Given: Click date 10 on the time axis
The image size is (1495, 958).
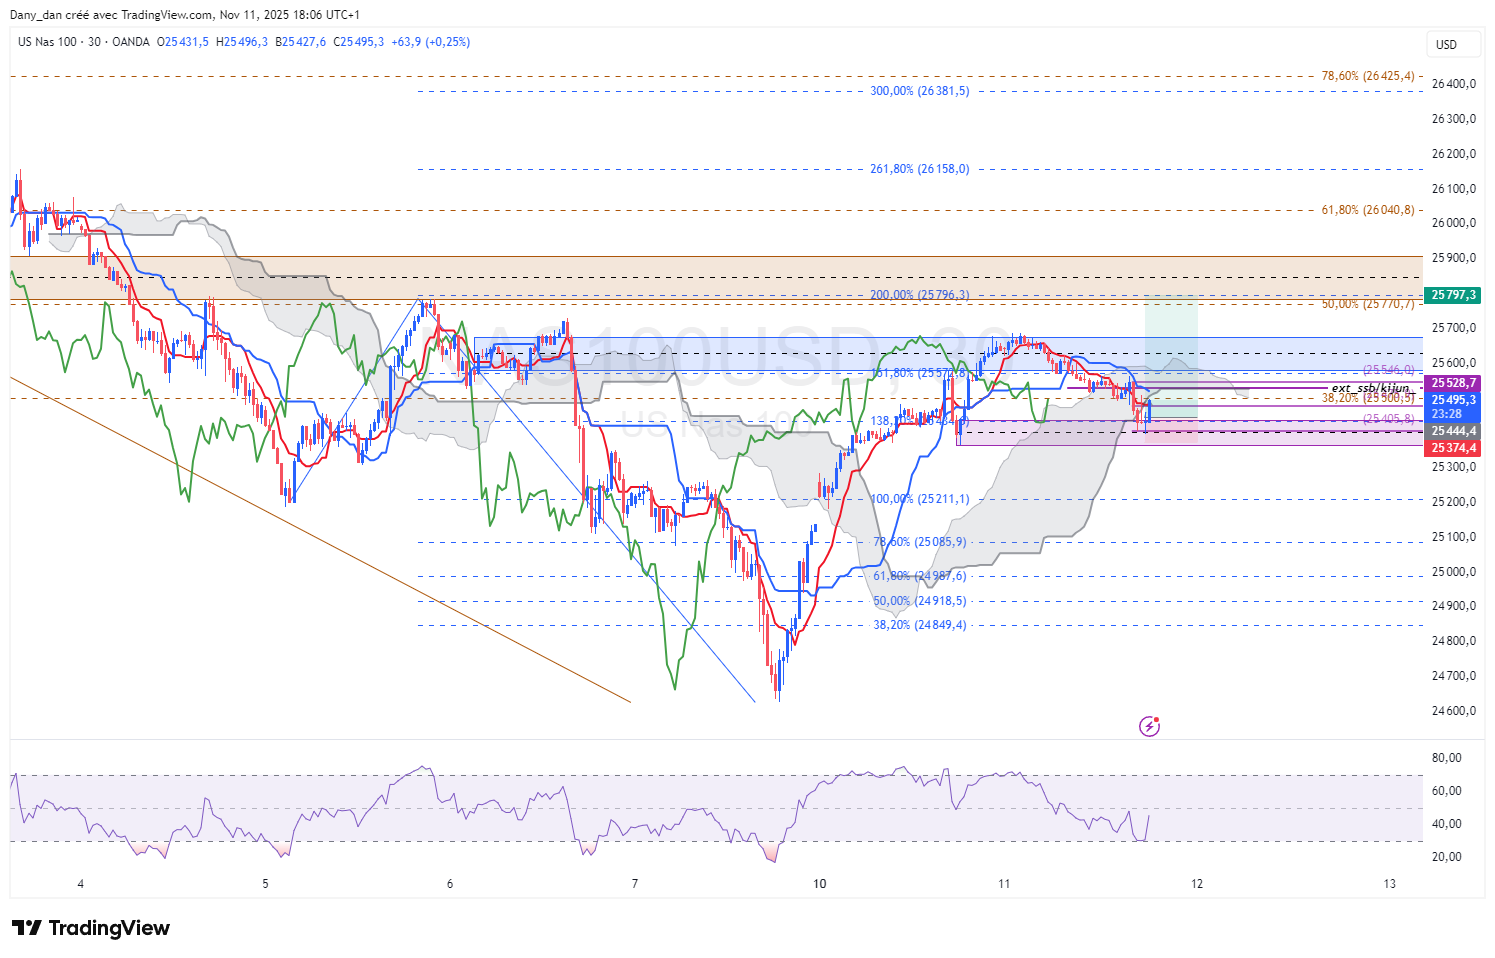Looking at the screenshot, I should pyautogui.click(x=820, y=884).
